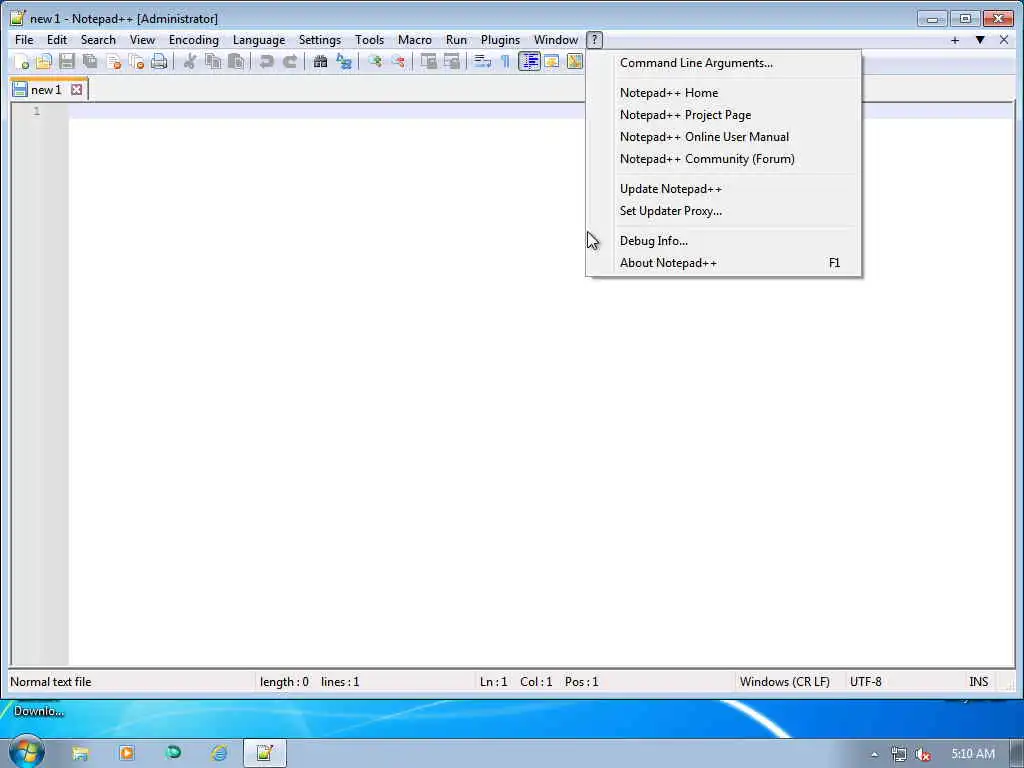Open the File menu
1024x768 pixels.
24,40
